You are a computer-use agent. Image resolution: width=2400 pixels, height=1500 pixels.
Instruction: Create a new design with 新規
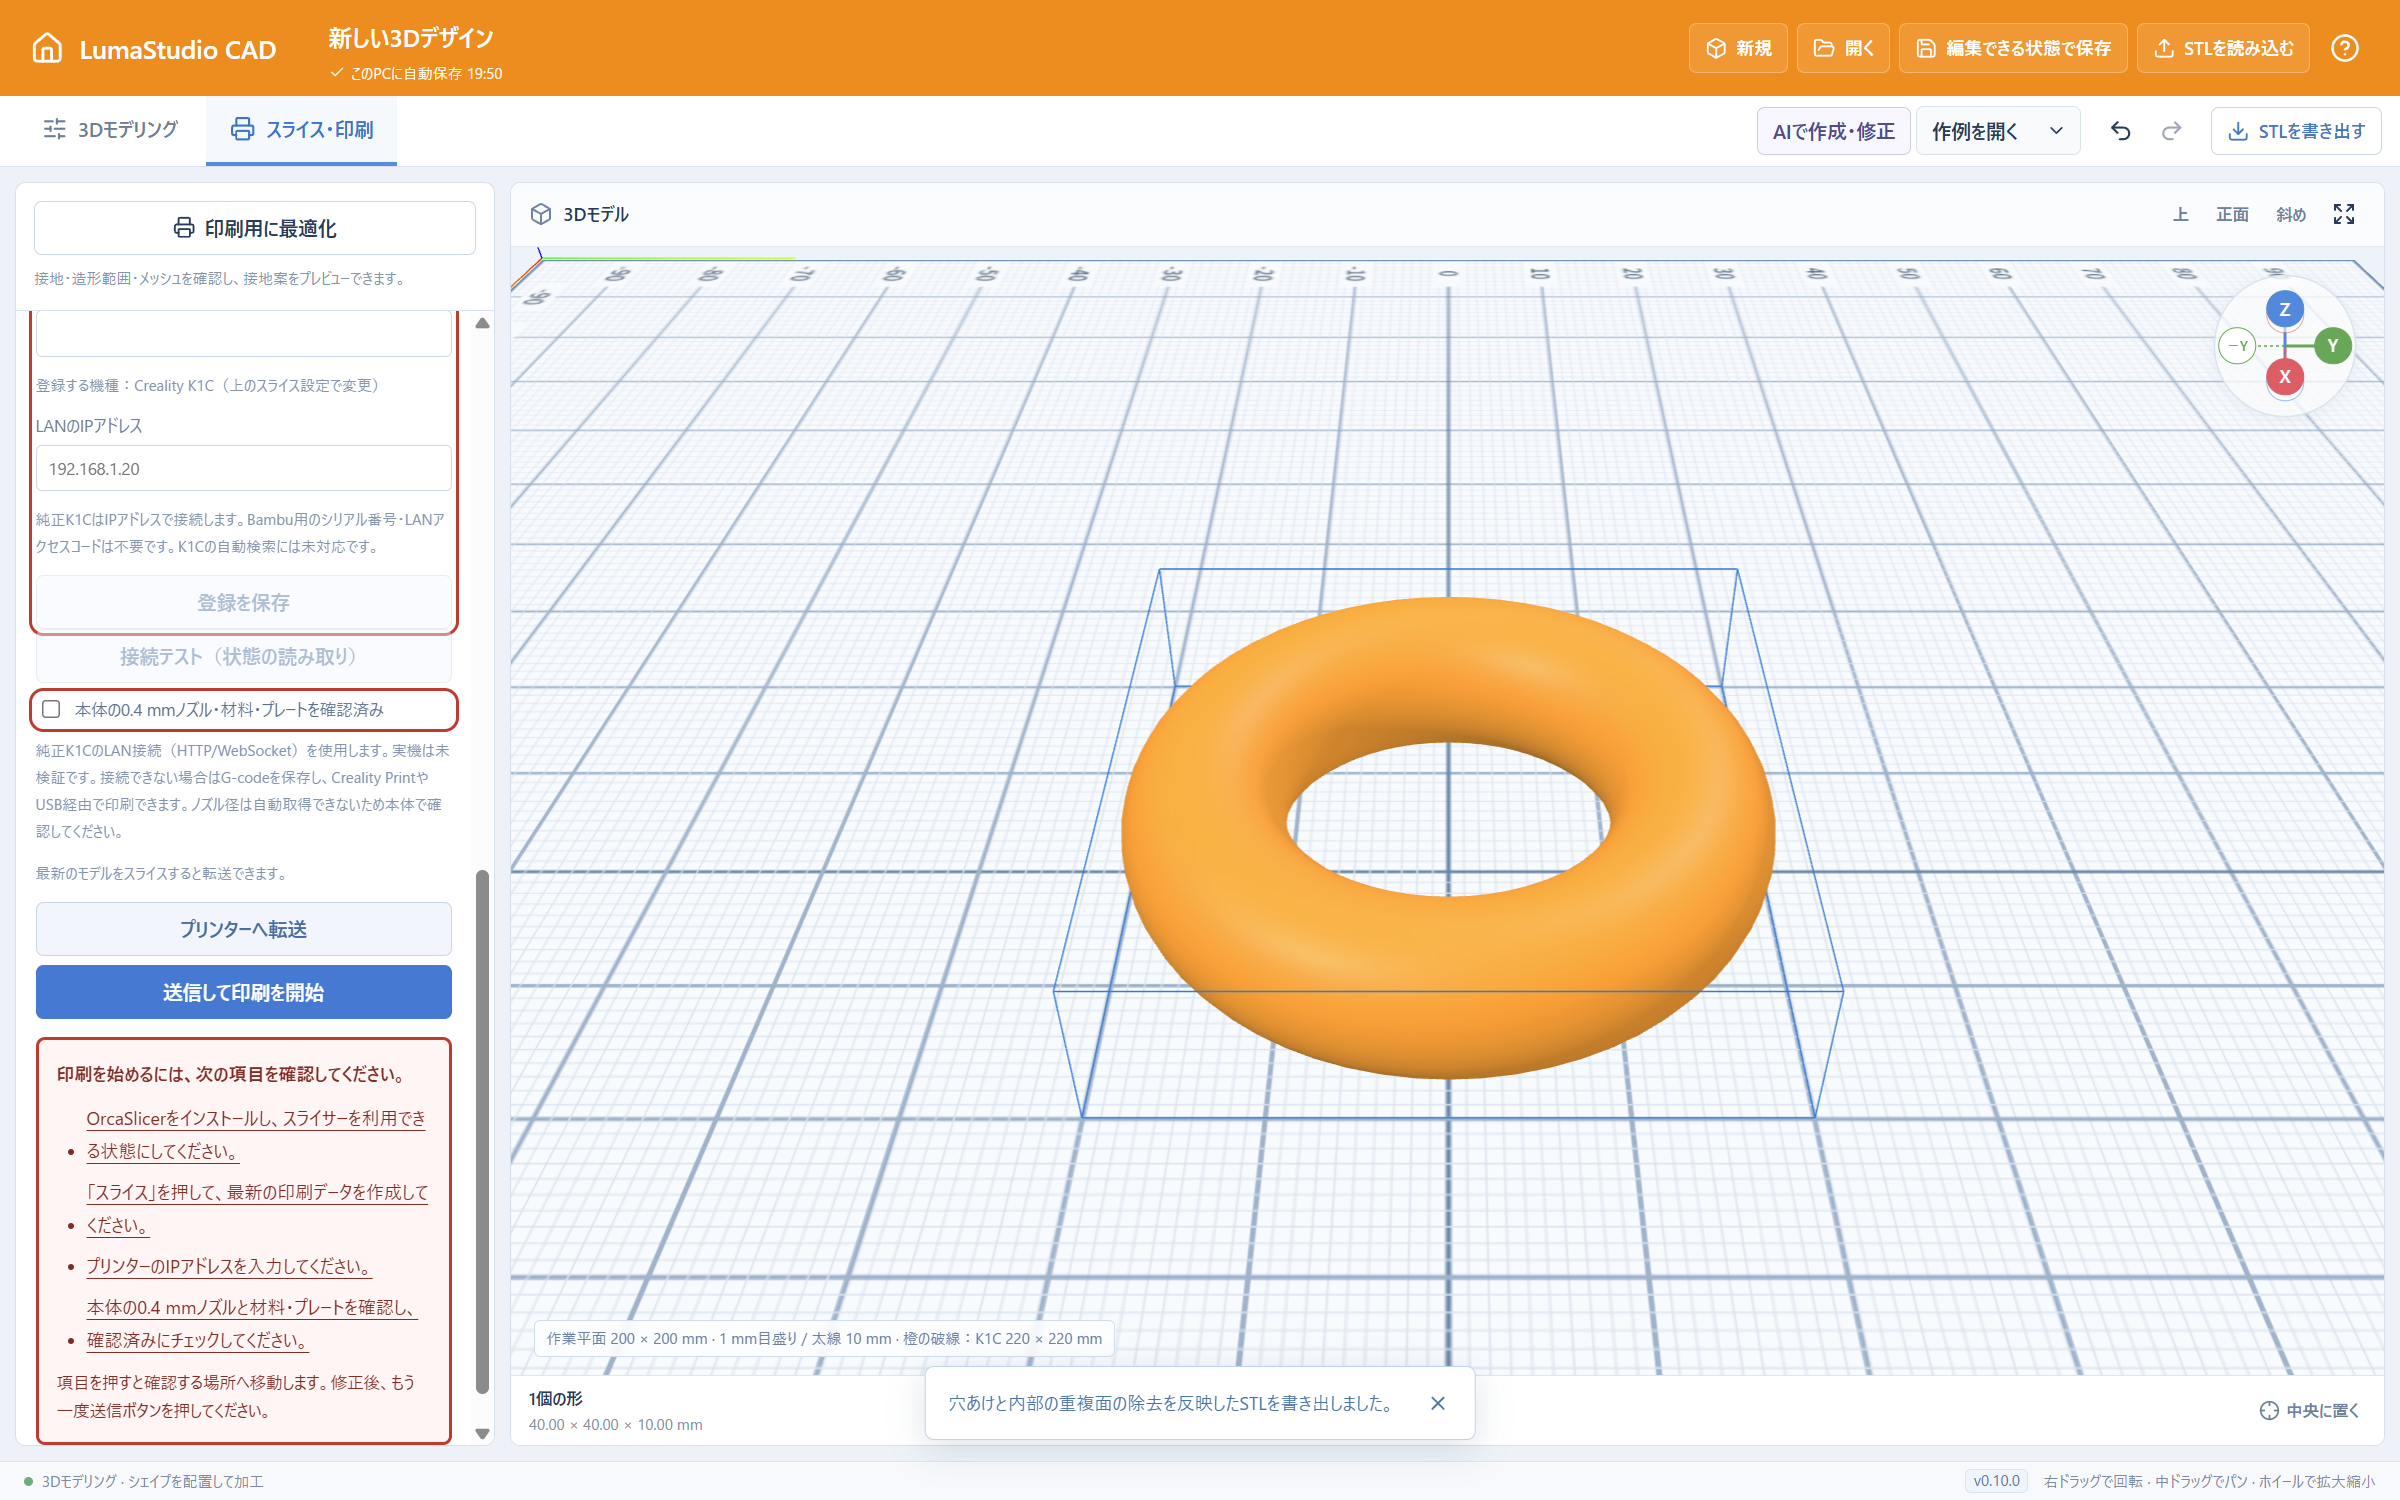[1739, 48]
